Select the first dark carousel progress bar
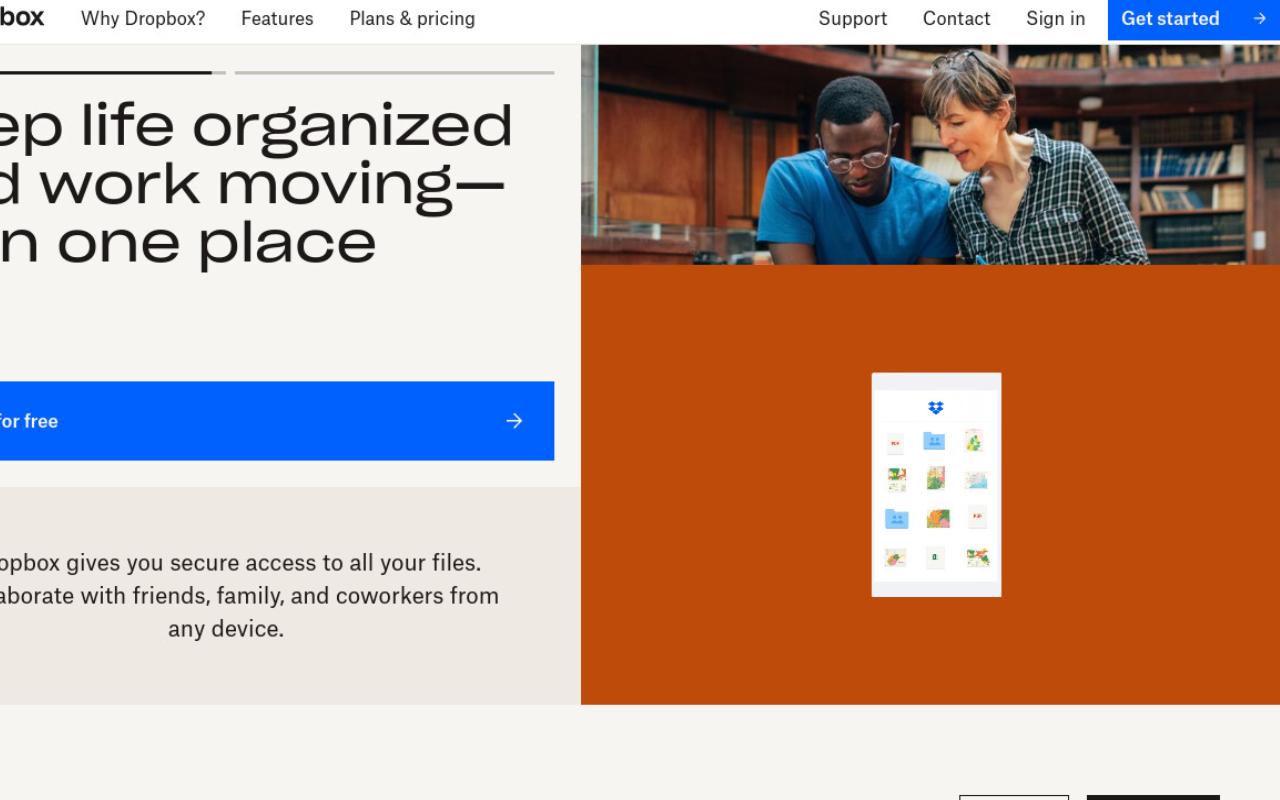1280x800 pixels. [x=113, y=72]
